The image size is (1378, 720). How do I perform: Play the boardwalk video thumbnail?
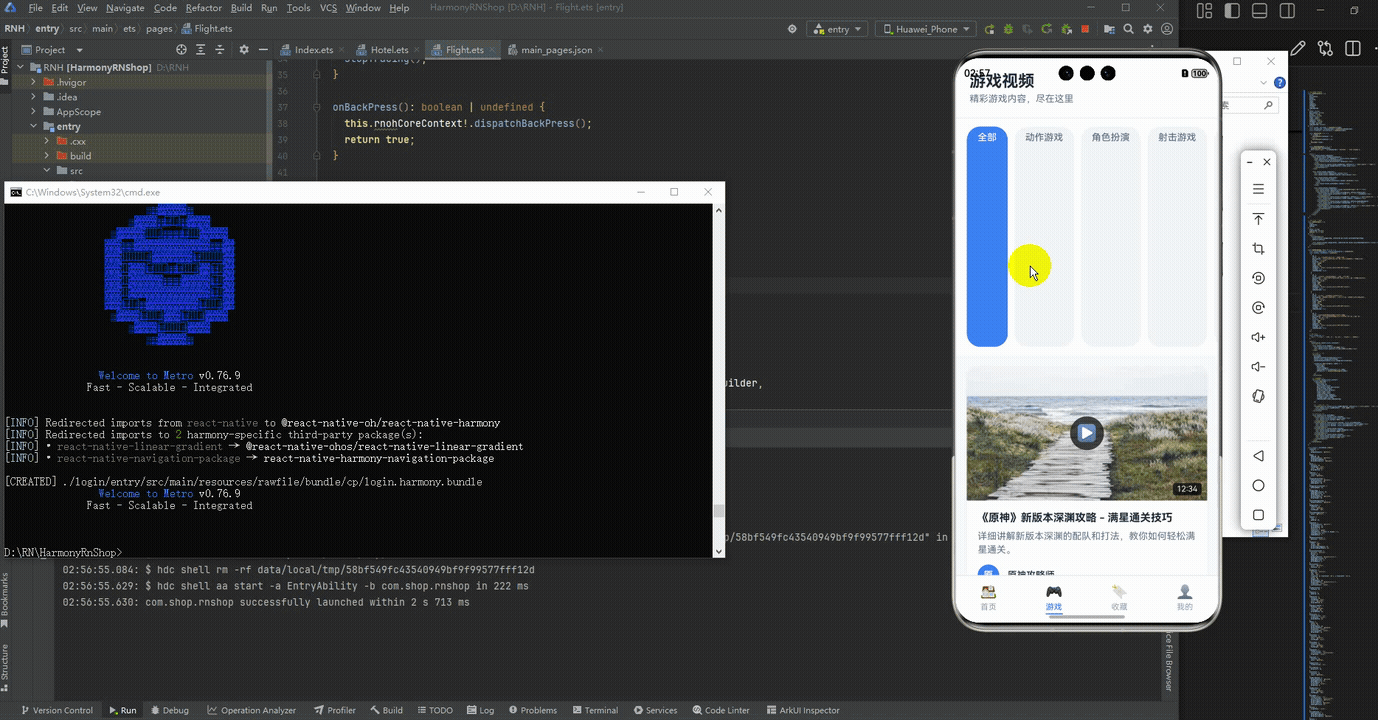(x=1086, y=433)
